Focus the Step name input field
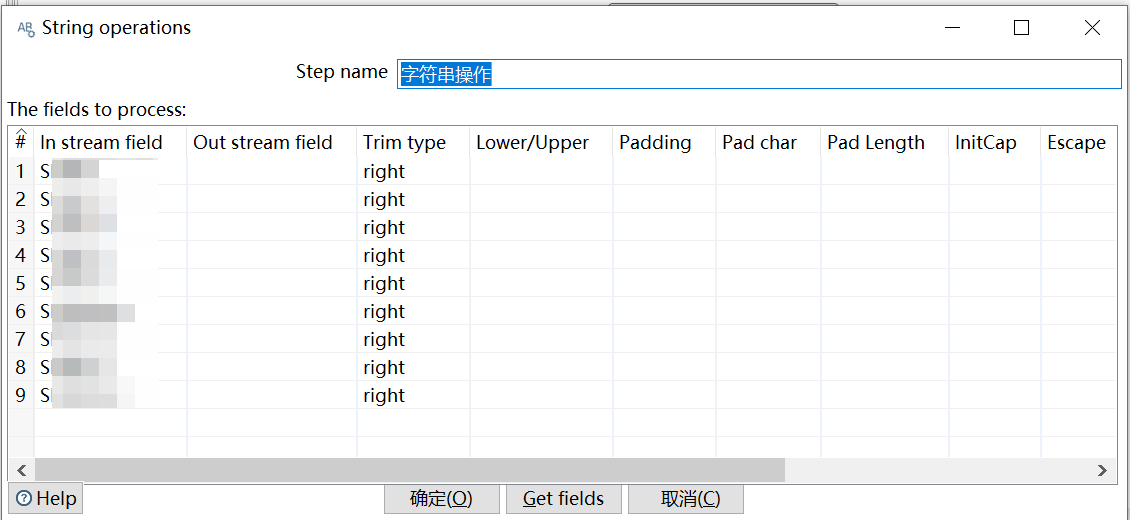 [x=759, y=73]
